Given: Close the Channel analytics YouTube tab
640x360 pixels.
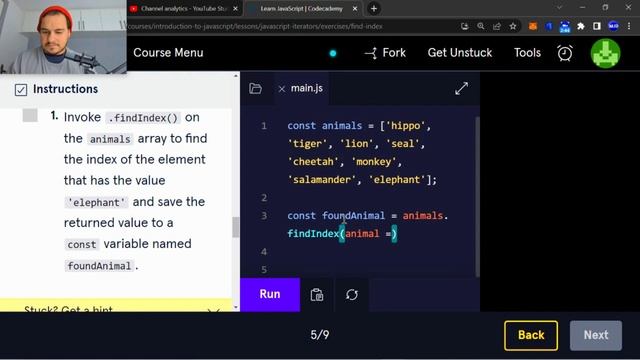Looking at the screenshot, I should pos(236,9).
